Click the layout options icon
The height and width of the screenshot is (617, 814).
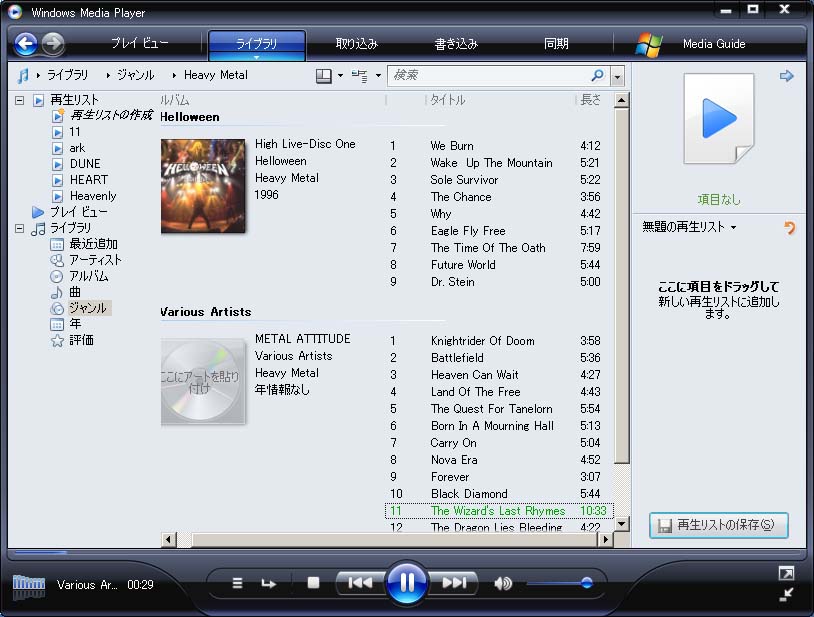tap(323, 76)
